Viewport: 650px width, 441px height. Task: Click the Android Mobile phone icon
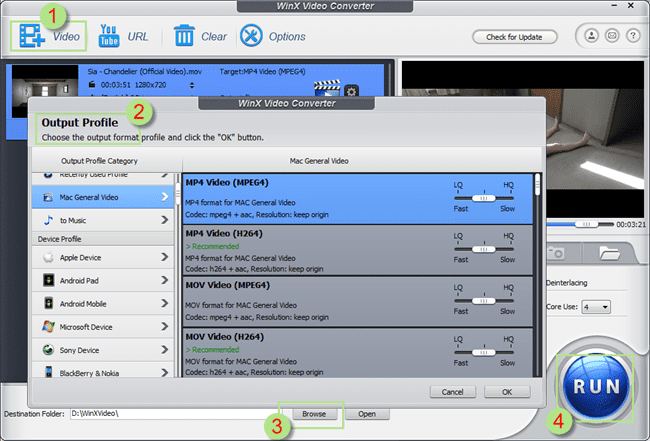[49, 303]
